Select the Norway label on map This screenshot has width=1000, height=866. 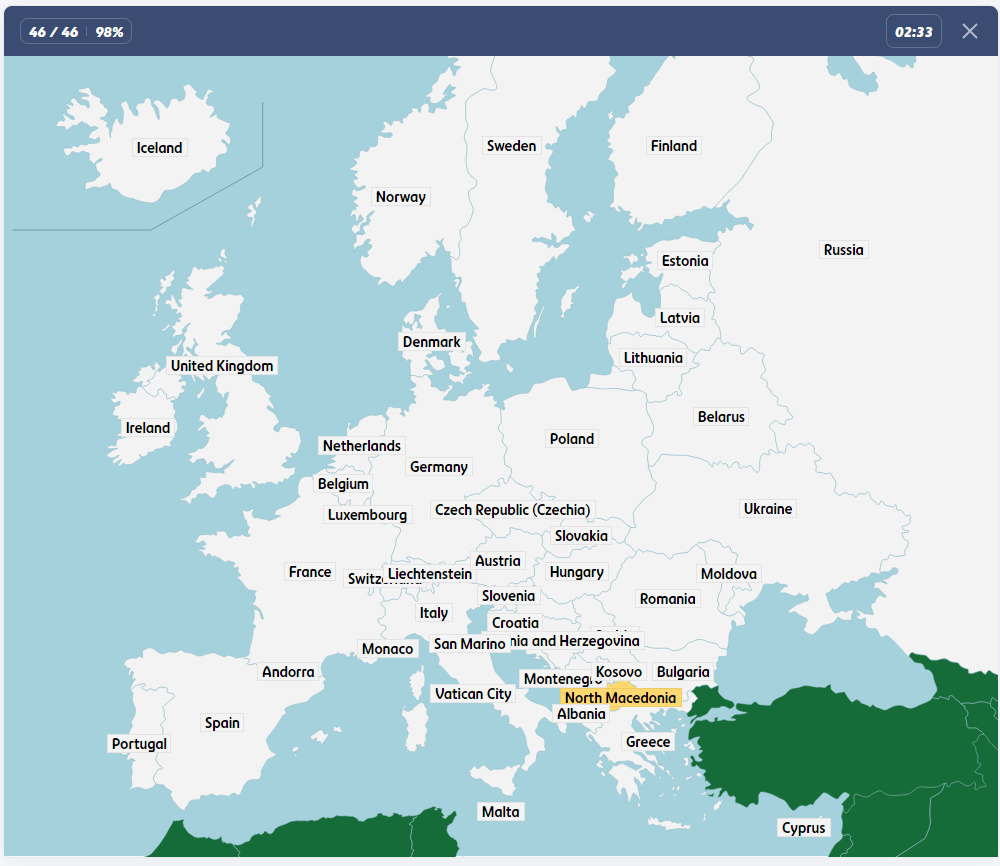coord(400,197)
